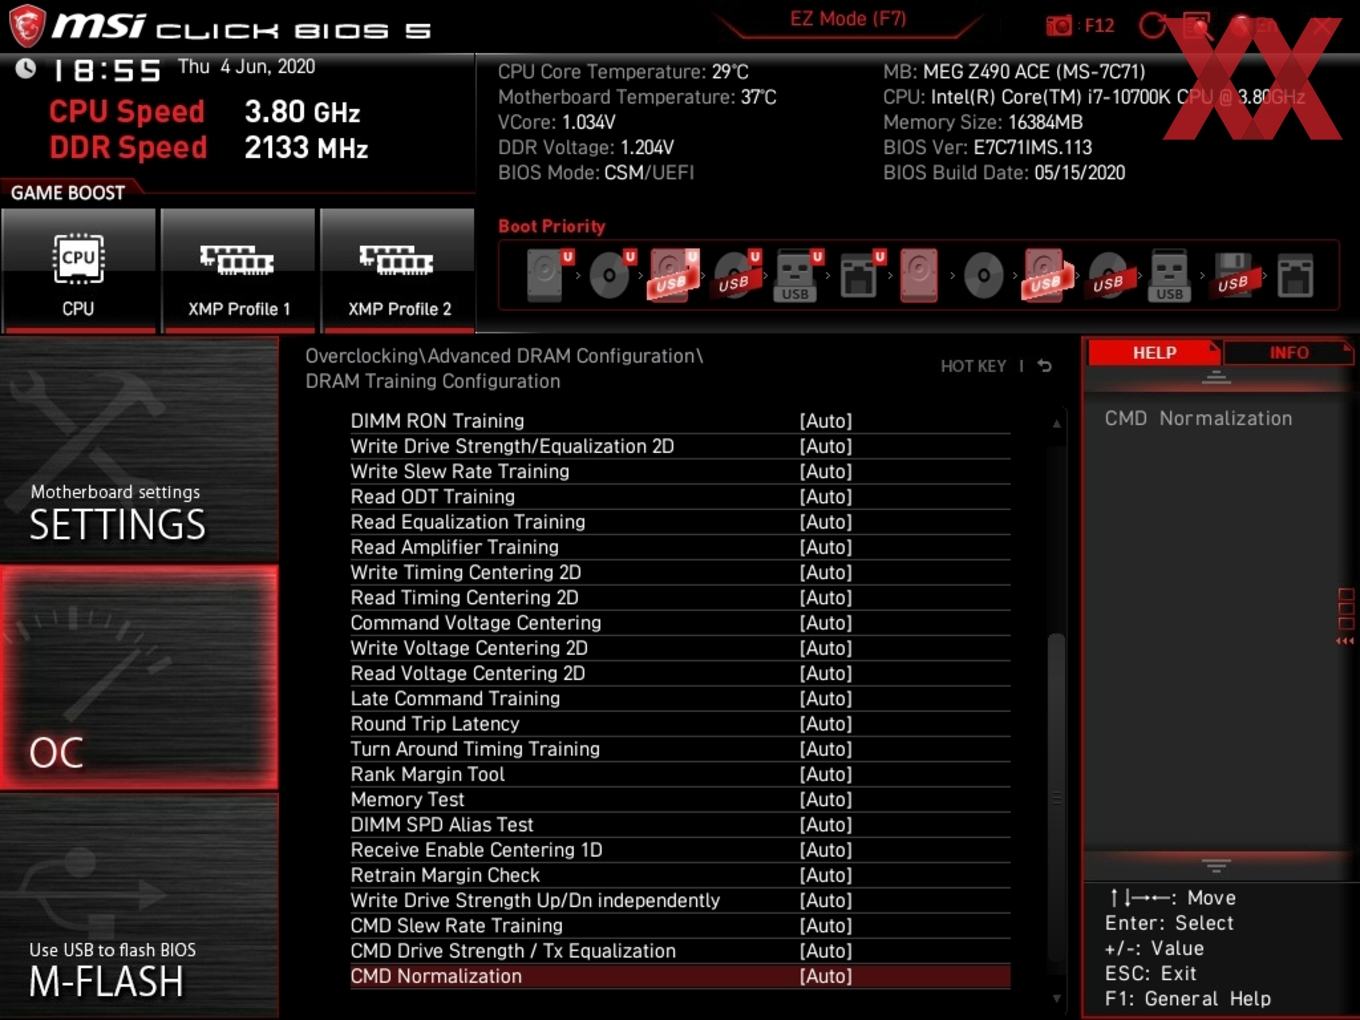
Task: Select Read Voltage Centering 2D row
Action: click(x=680, y=673)
